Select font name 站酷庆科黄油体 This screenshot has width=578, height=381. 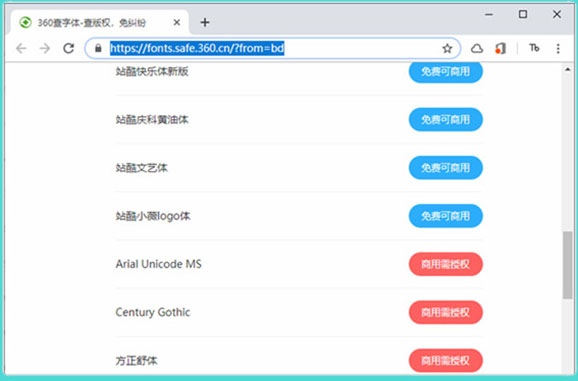[152, 119]
